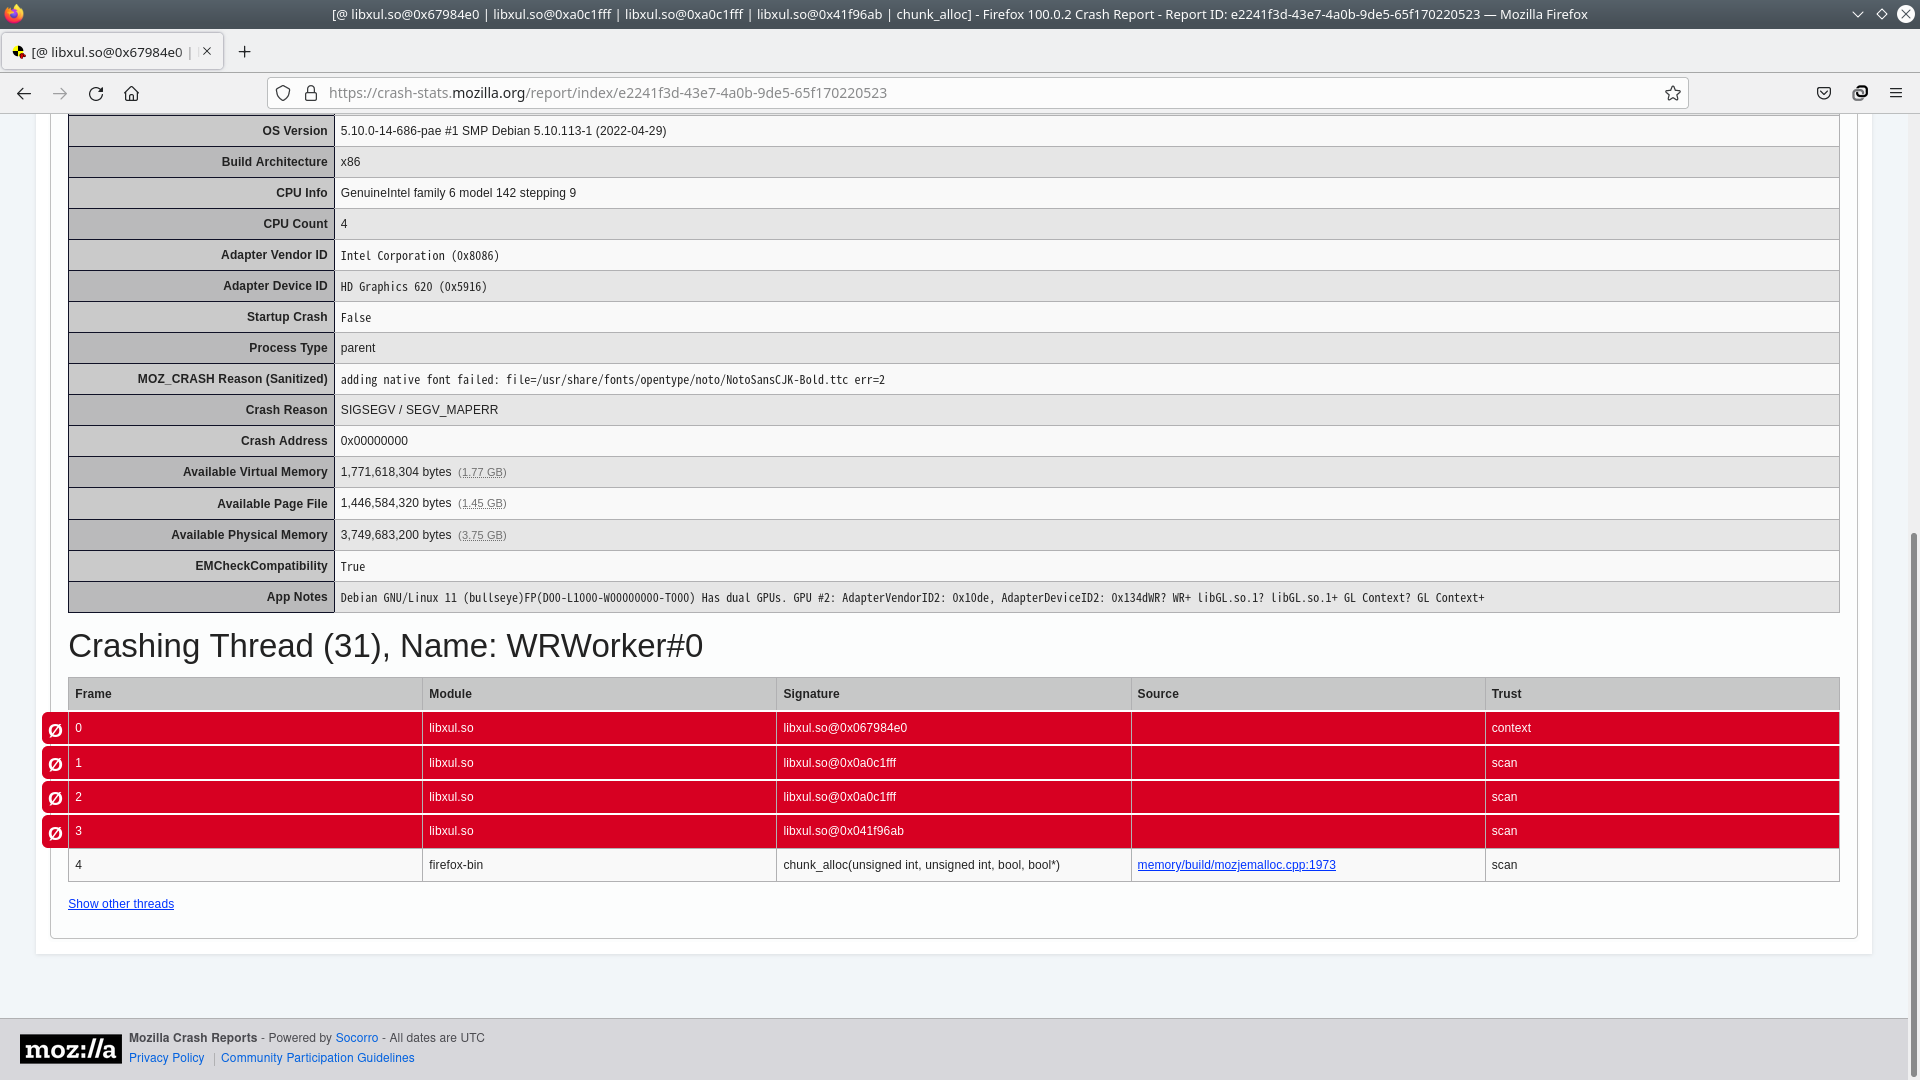This screenshot has height=1080, width=1920.
Task: Select signature libxul.so@0x041f96ab
Action: pyautogui.click(x=843, y=831)
